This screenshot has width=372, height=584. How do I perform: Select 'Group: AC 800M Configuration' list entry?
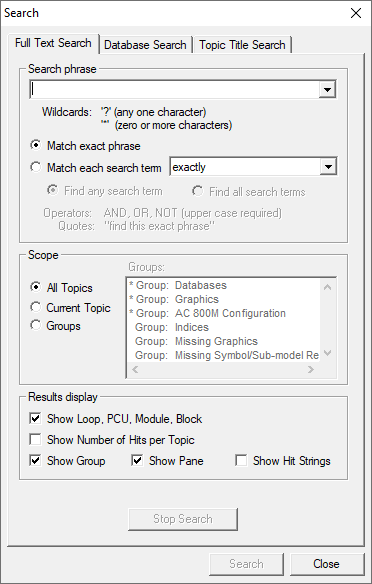tap(223, 313)
